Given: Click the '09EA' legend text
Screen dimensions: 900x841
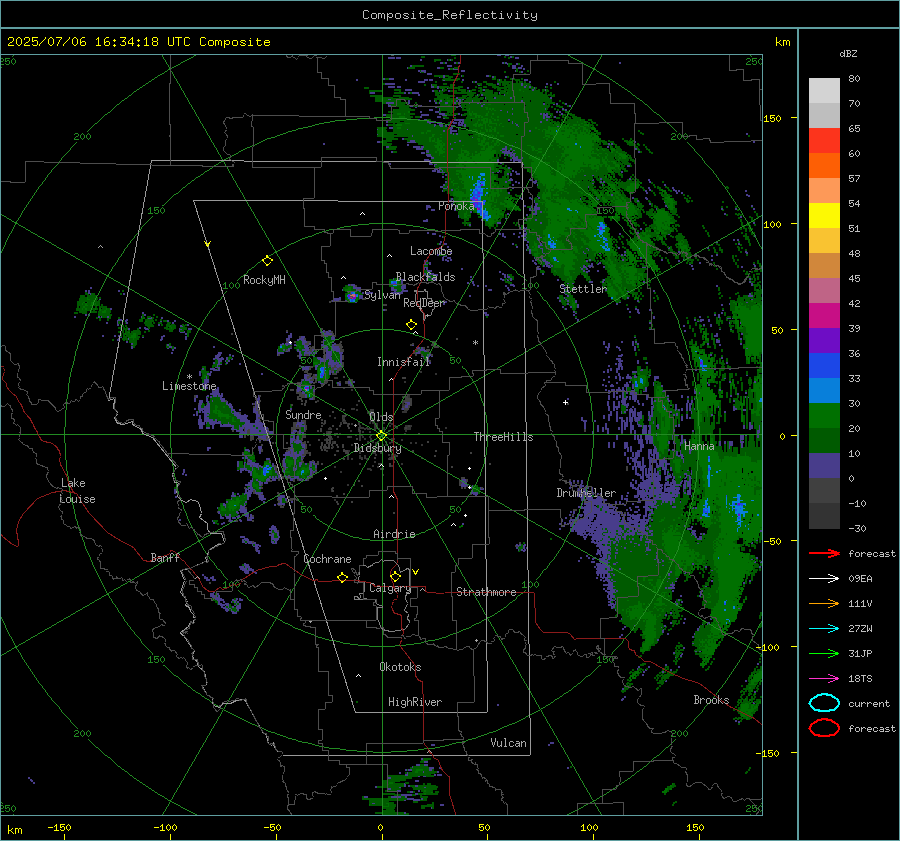Looking at the screenshot, I should point(860,579).
